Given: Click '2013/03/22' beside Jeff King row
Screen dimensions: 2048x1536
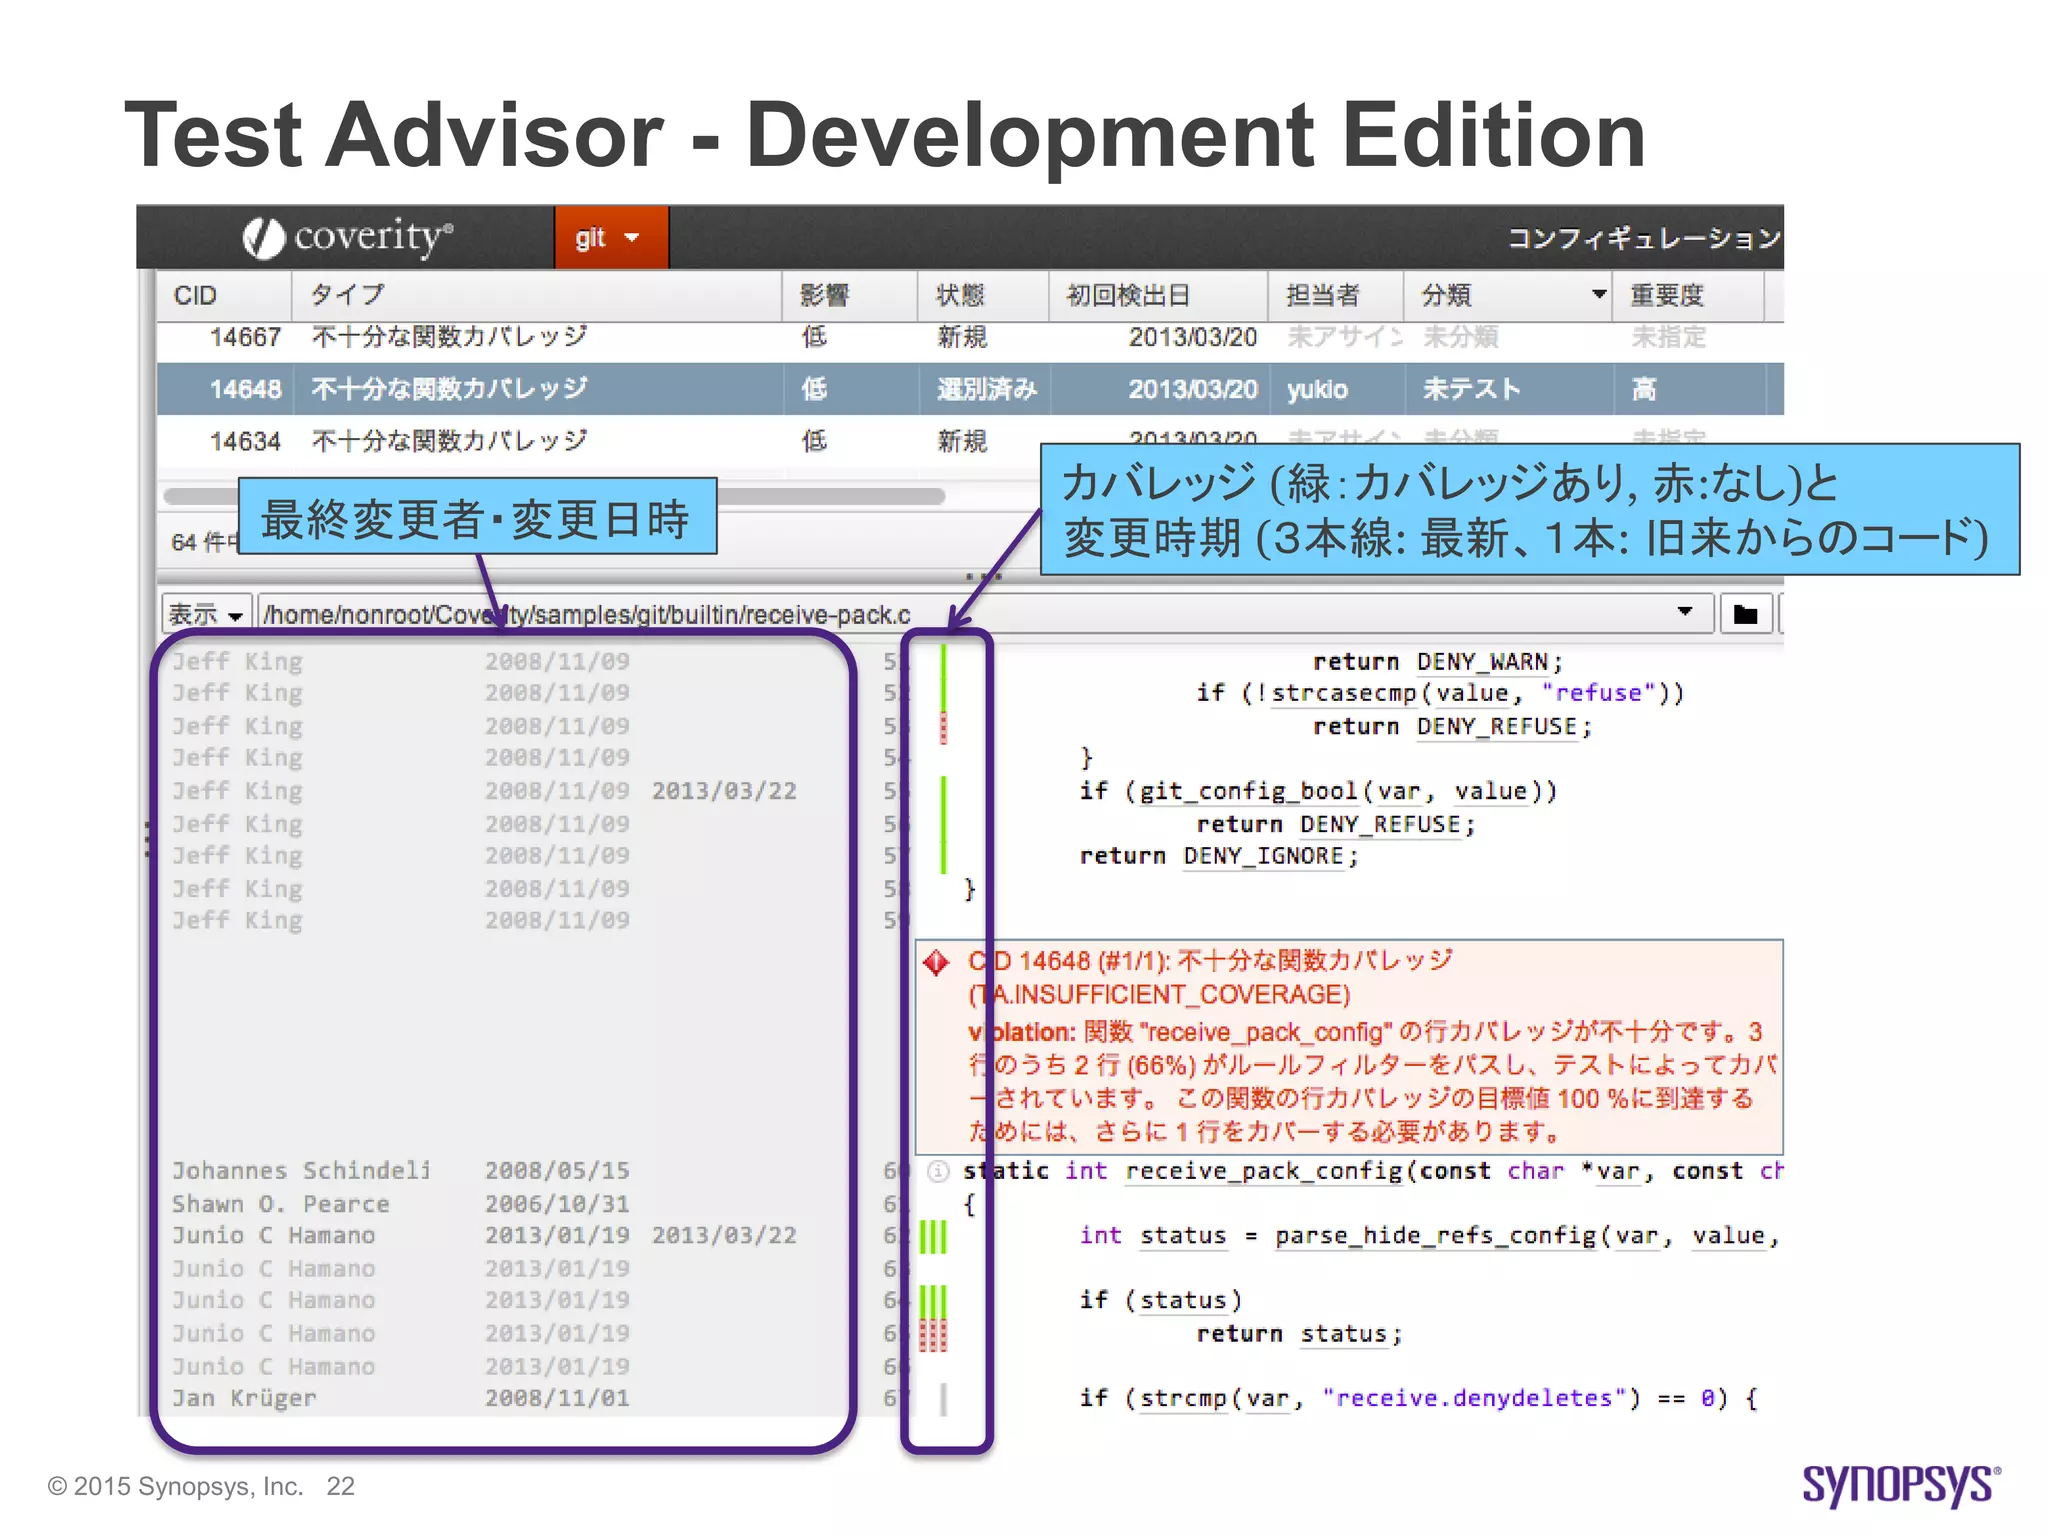Looking at the screenshot, I should pos(724,791).
